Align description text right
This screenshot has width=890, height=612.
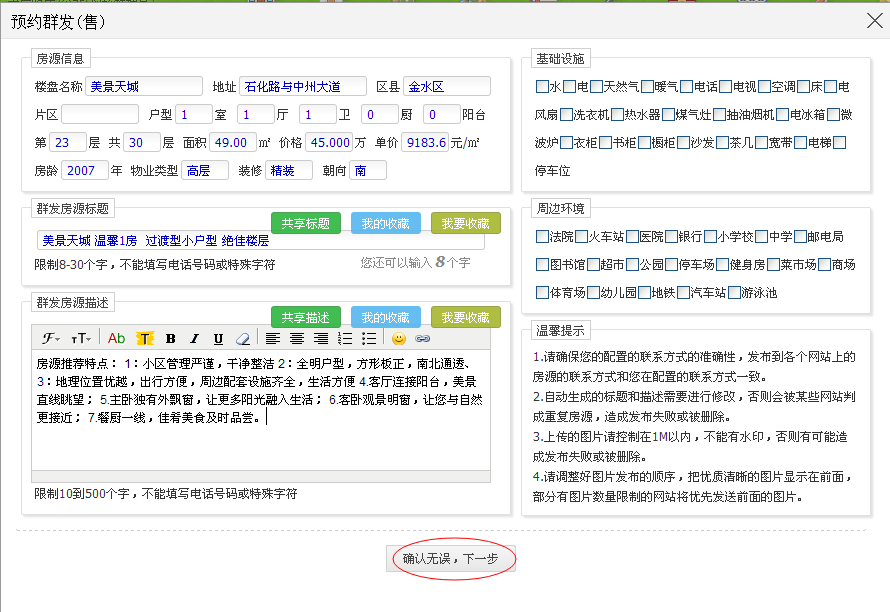click(x=321, y=338)
